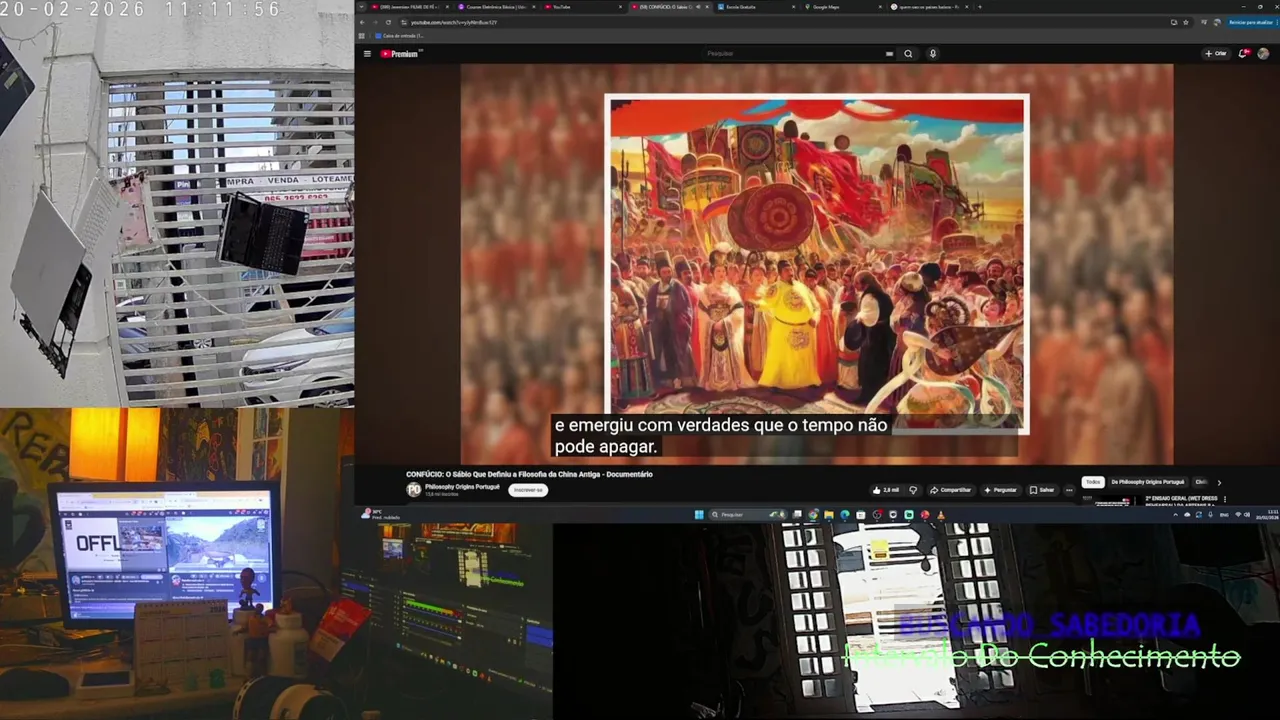1280x720 pixels.
Task: Expand next filter chips with right chevron
Action: tap(1219, 482)
